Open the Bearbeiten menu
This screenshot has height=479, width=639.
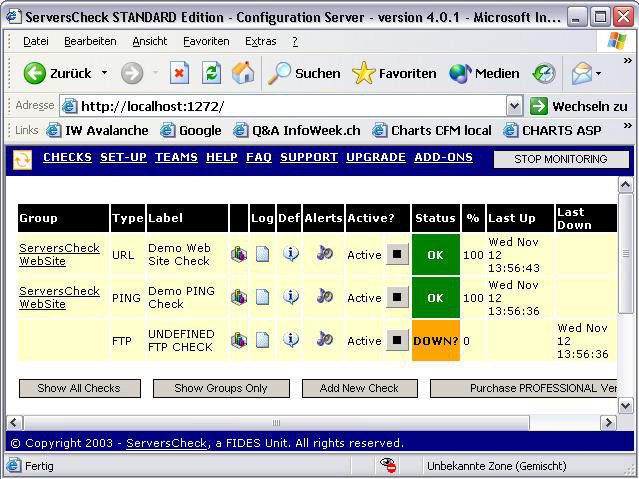[90, 41]
